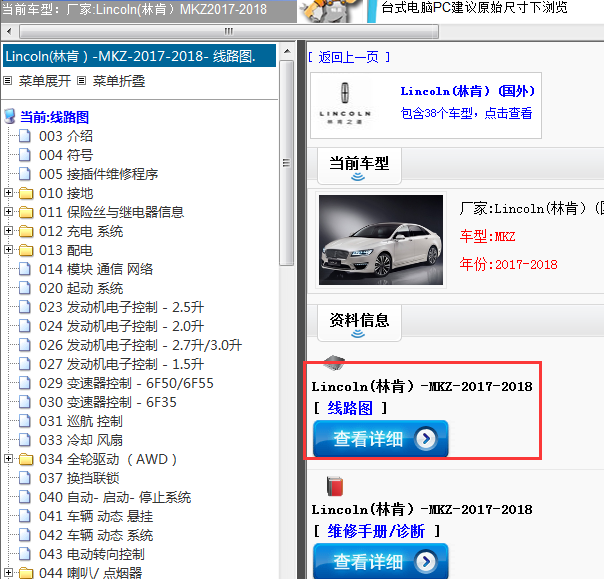Click the 车型:MKZ text
Image resolution: width=604 pixels, height=579 pixels.
coord(487,236)
